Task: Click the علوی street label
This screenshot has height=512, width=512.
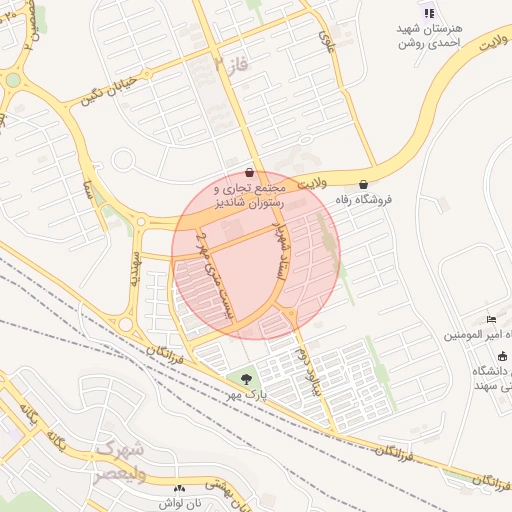Action: click(326, 41)
